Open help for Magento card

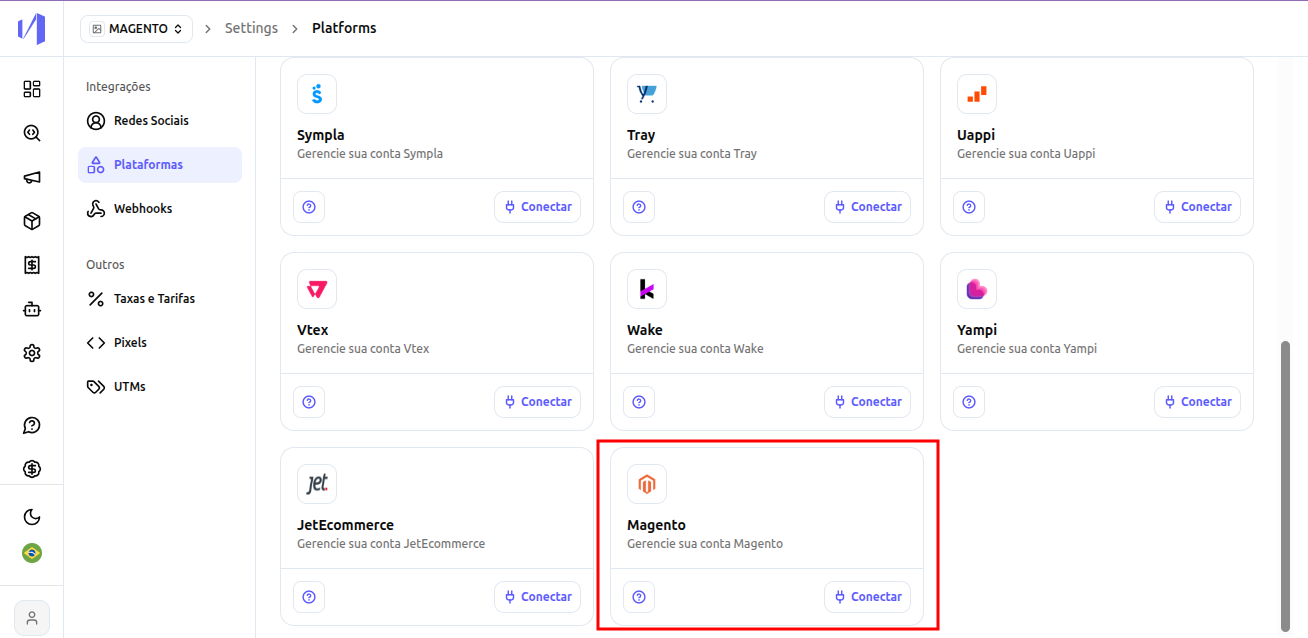coord(639,597)
